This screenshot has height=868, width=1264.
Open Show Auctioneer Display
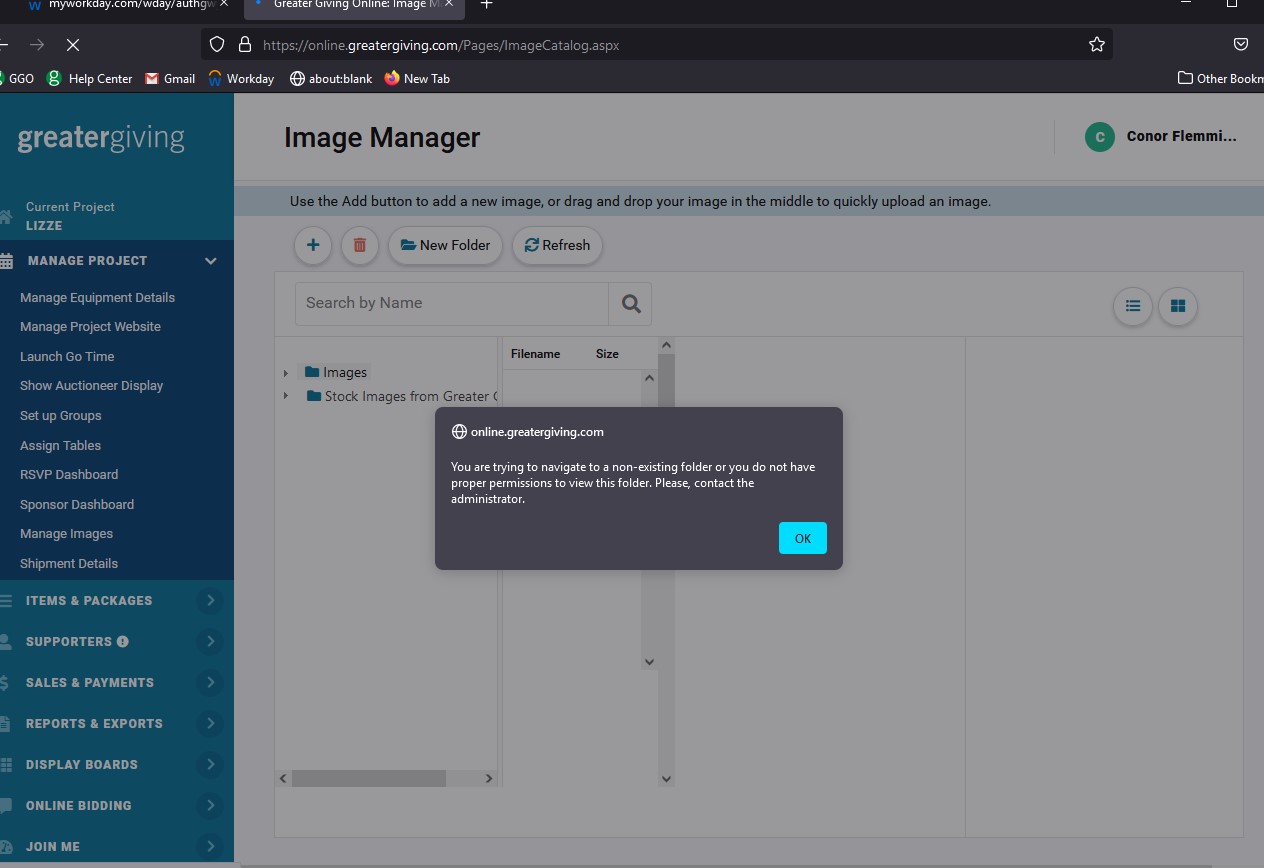pyautogui.click(x=91, y=385)
